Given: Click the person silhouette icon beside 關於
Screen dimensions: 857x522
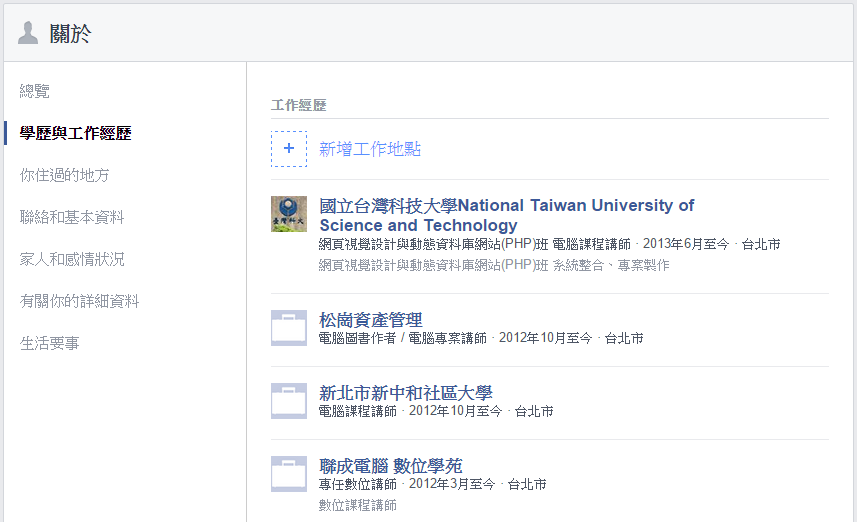Looking at the screenshot, I should coord(28,33).
